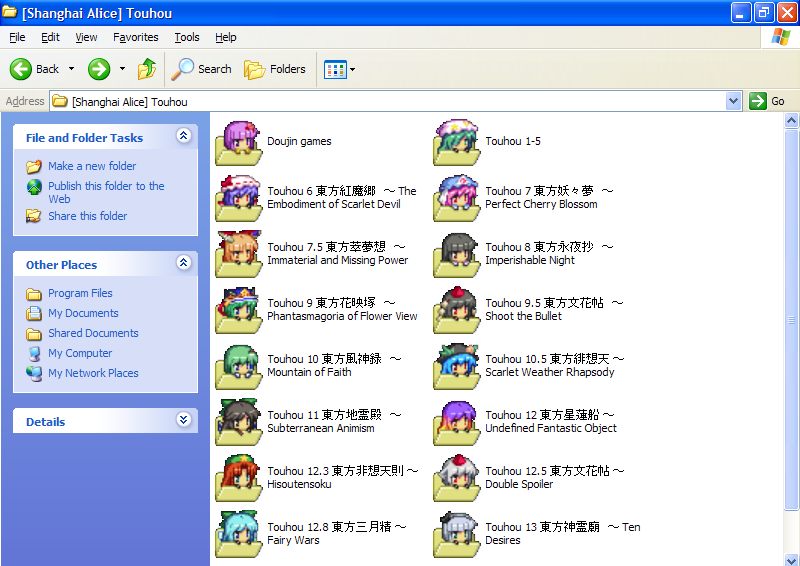Select the Touhou 13 Ten Desires folder icon
Image resolution: width=800 pixels, height=566 pixels.
coord(457,534)
